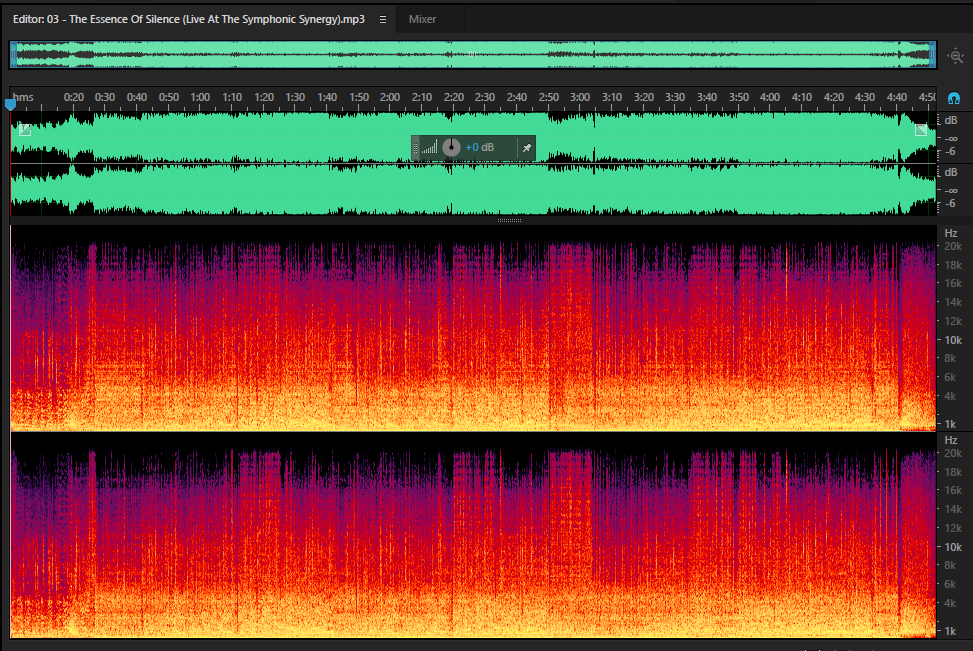This screenshot has height=651, width=973.
Task: Click the hms label on the time ruler
Action: [23, 97]
